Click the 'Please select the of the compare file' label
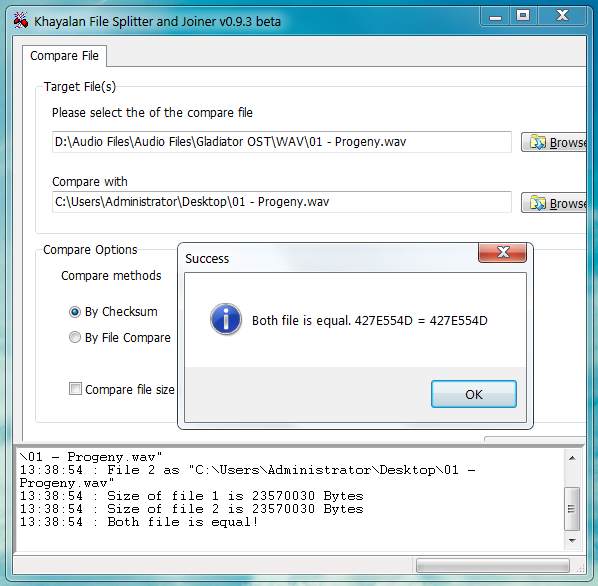The width and height of the screenshot is (598, 586). pos(152,113)
